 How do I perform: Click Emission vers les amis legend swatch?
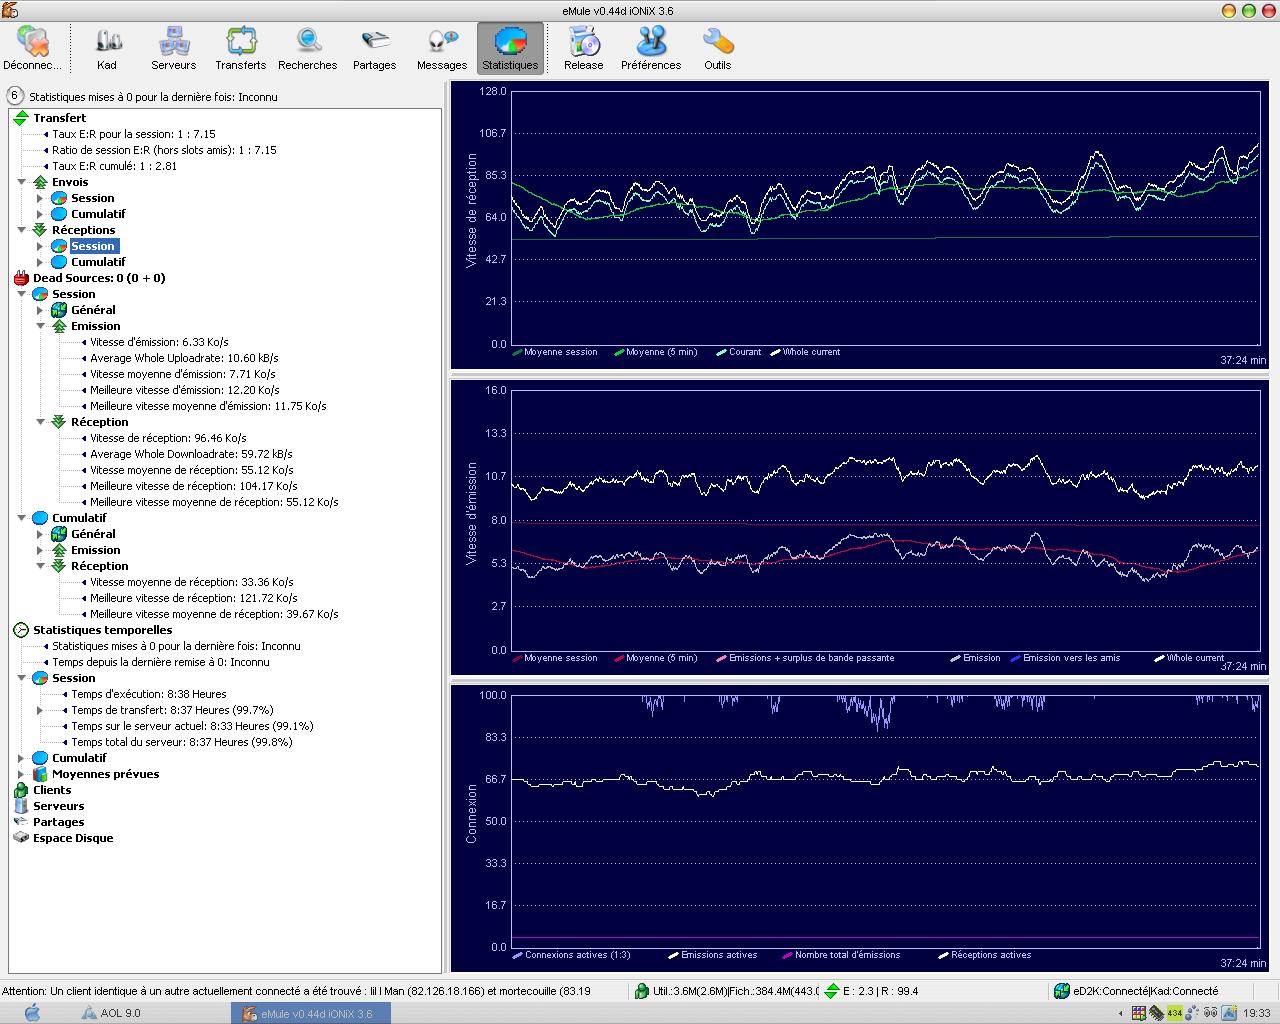point(1016,658)
